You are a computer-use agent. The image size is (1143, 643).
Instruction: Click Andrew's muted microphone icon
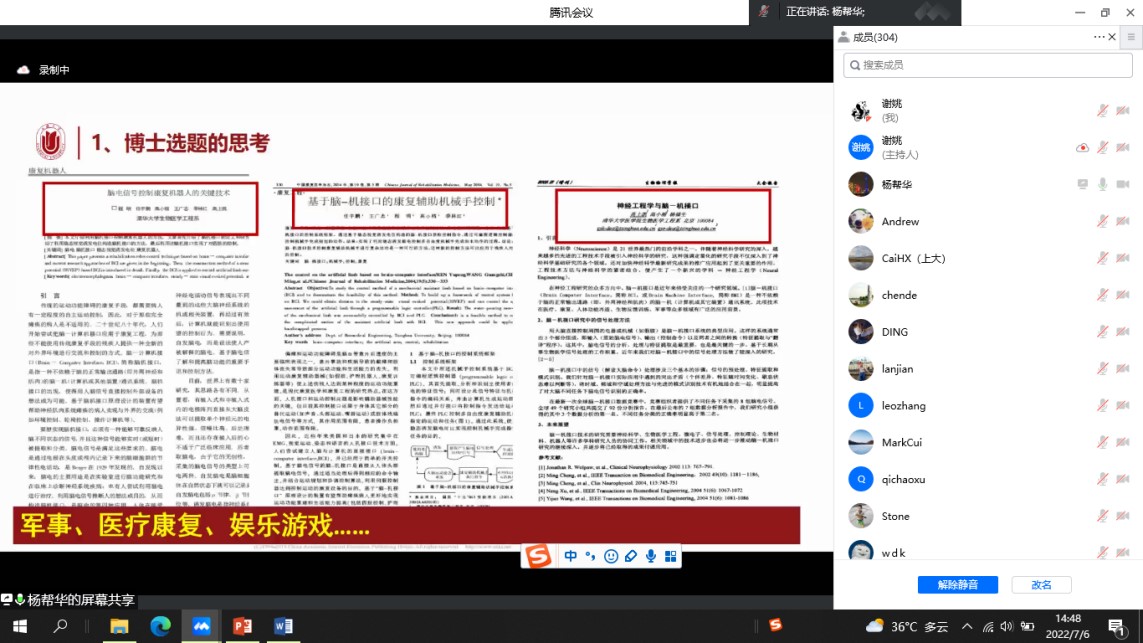pos(1102,222)
